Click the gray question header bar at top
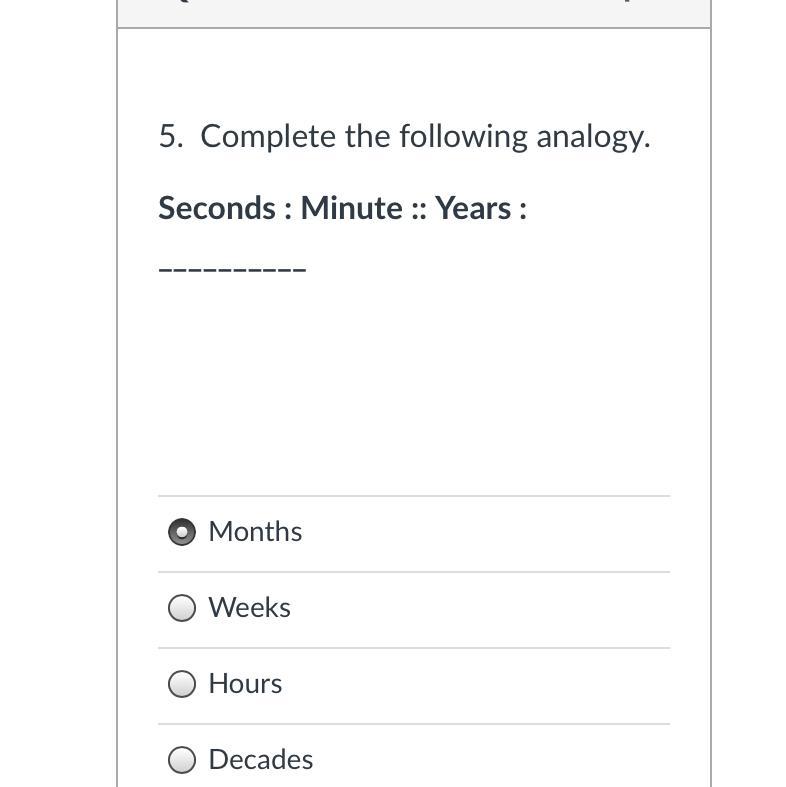Viewport: 786px width, 787px height. [x=414, y=12]
